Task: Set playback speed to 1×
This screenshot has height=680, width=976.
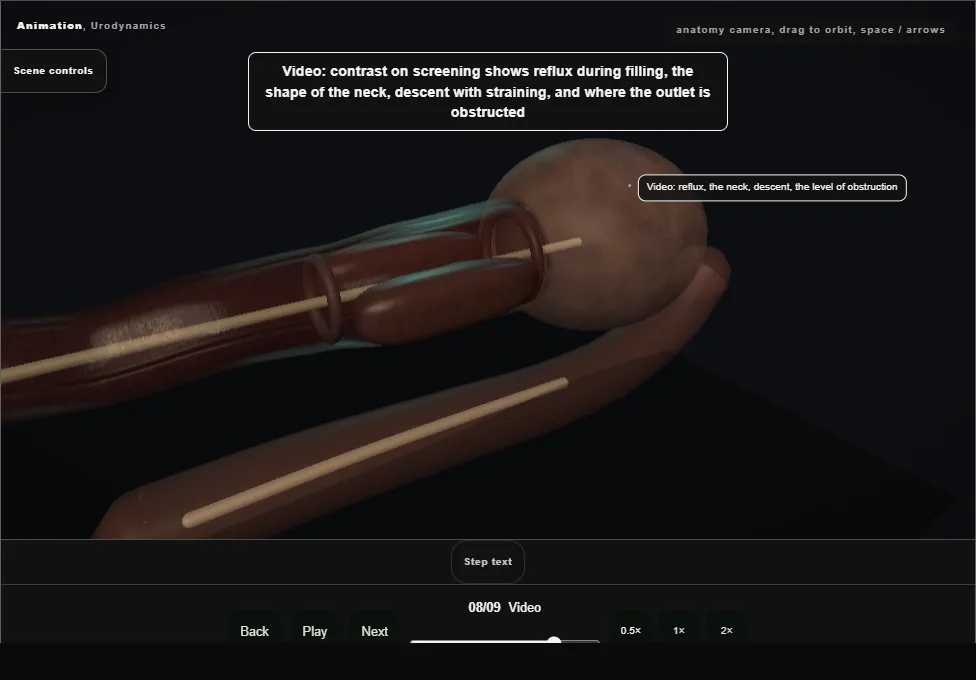Action: (679, 630)
